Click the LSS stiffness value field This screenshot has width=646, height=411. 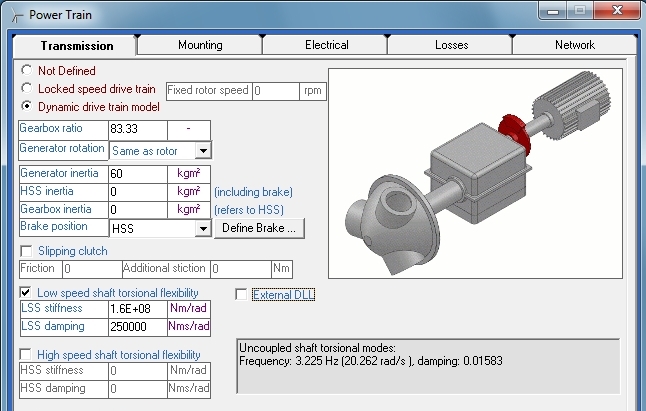tap(137, 309)
